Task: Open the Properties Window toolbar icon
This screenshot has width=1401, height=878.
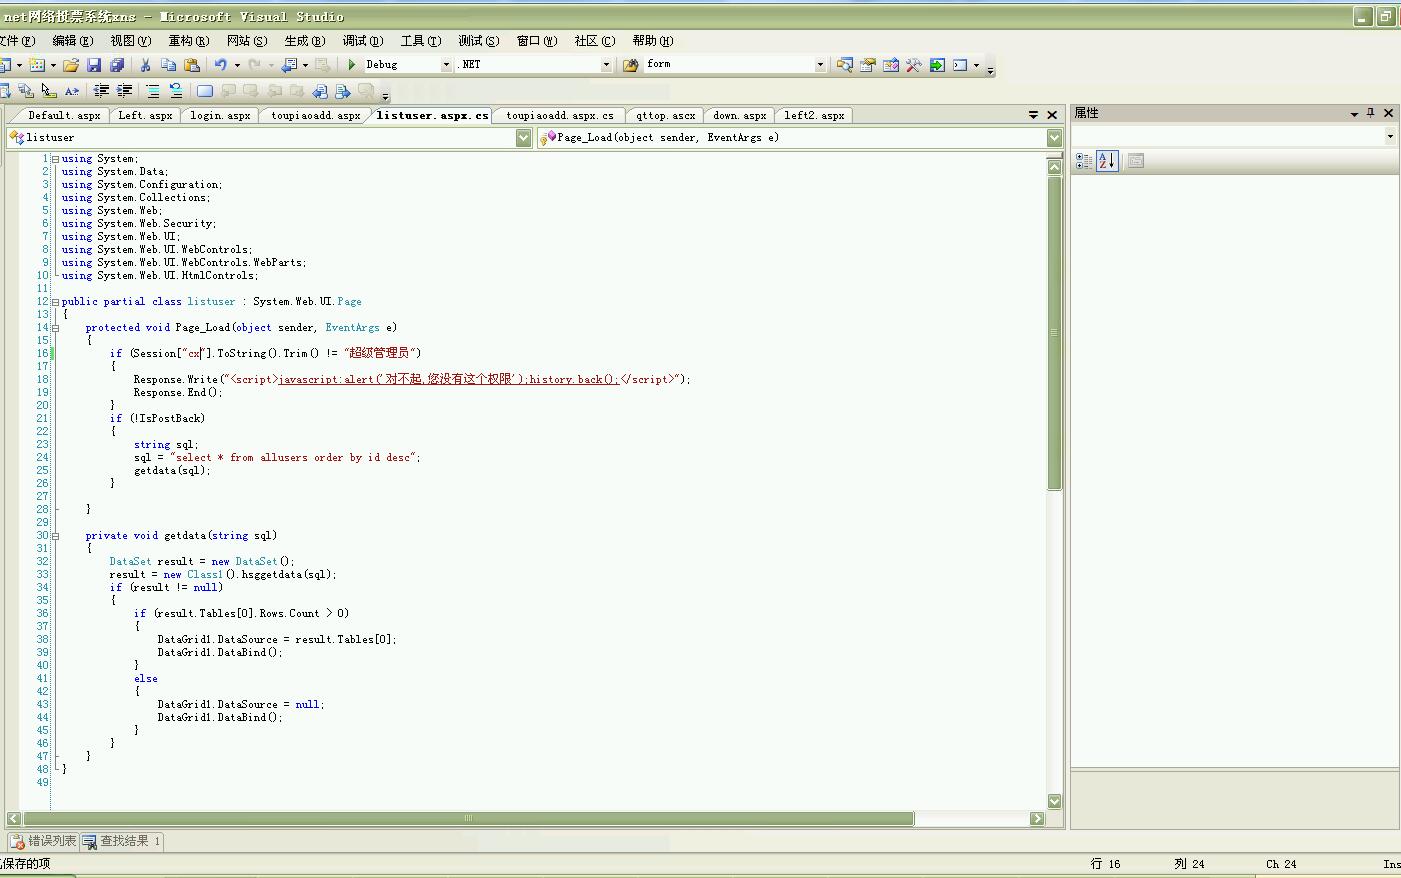Action: 868,65
